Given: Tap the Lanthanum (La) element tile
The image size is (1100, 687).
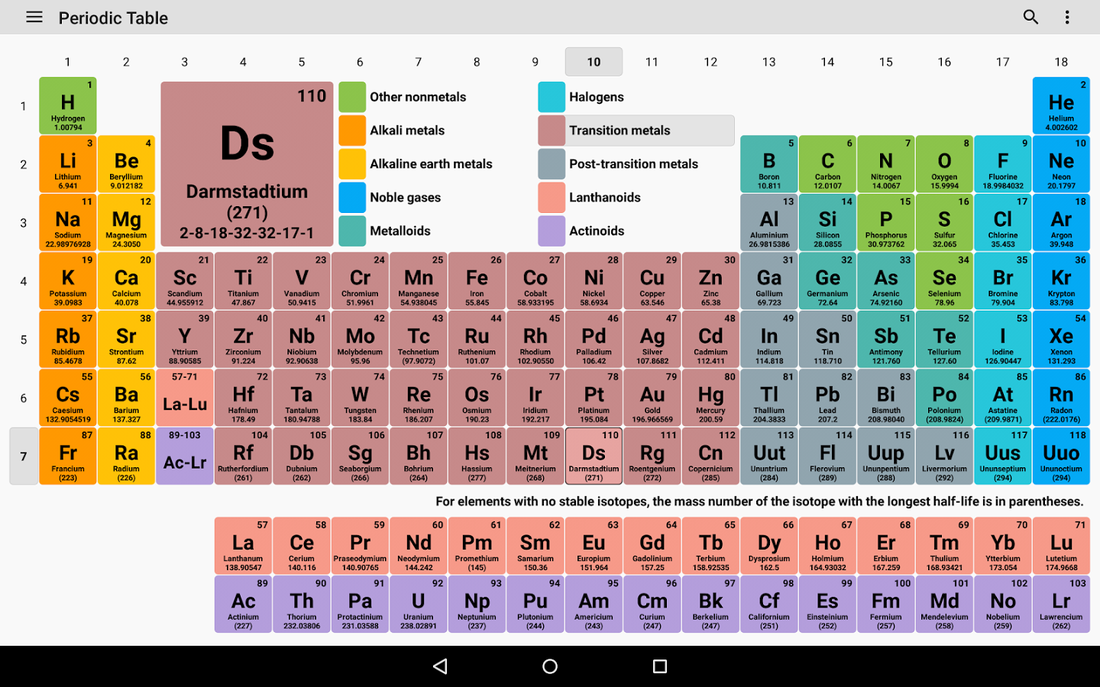Looking at the screenshot, I should 243,546.
